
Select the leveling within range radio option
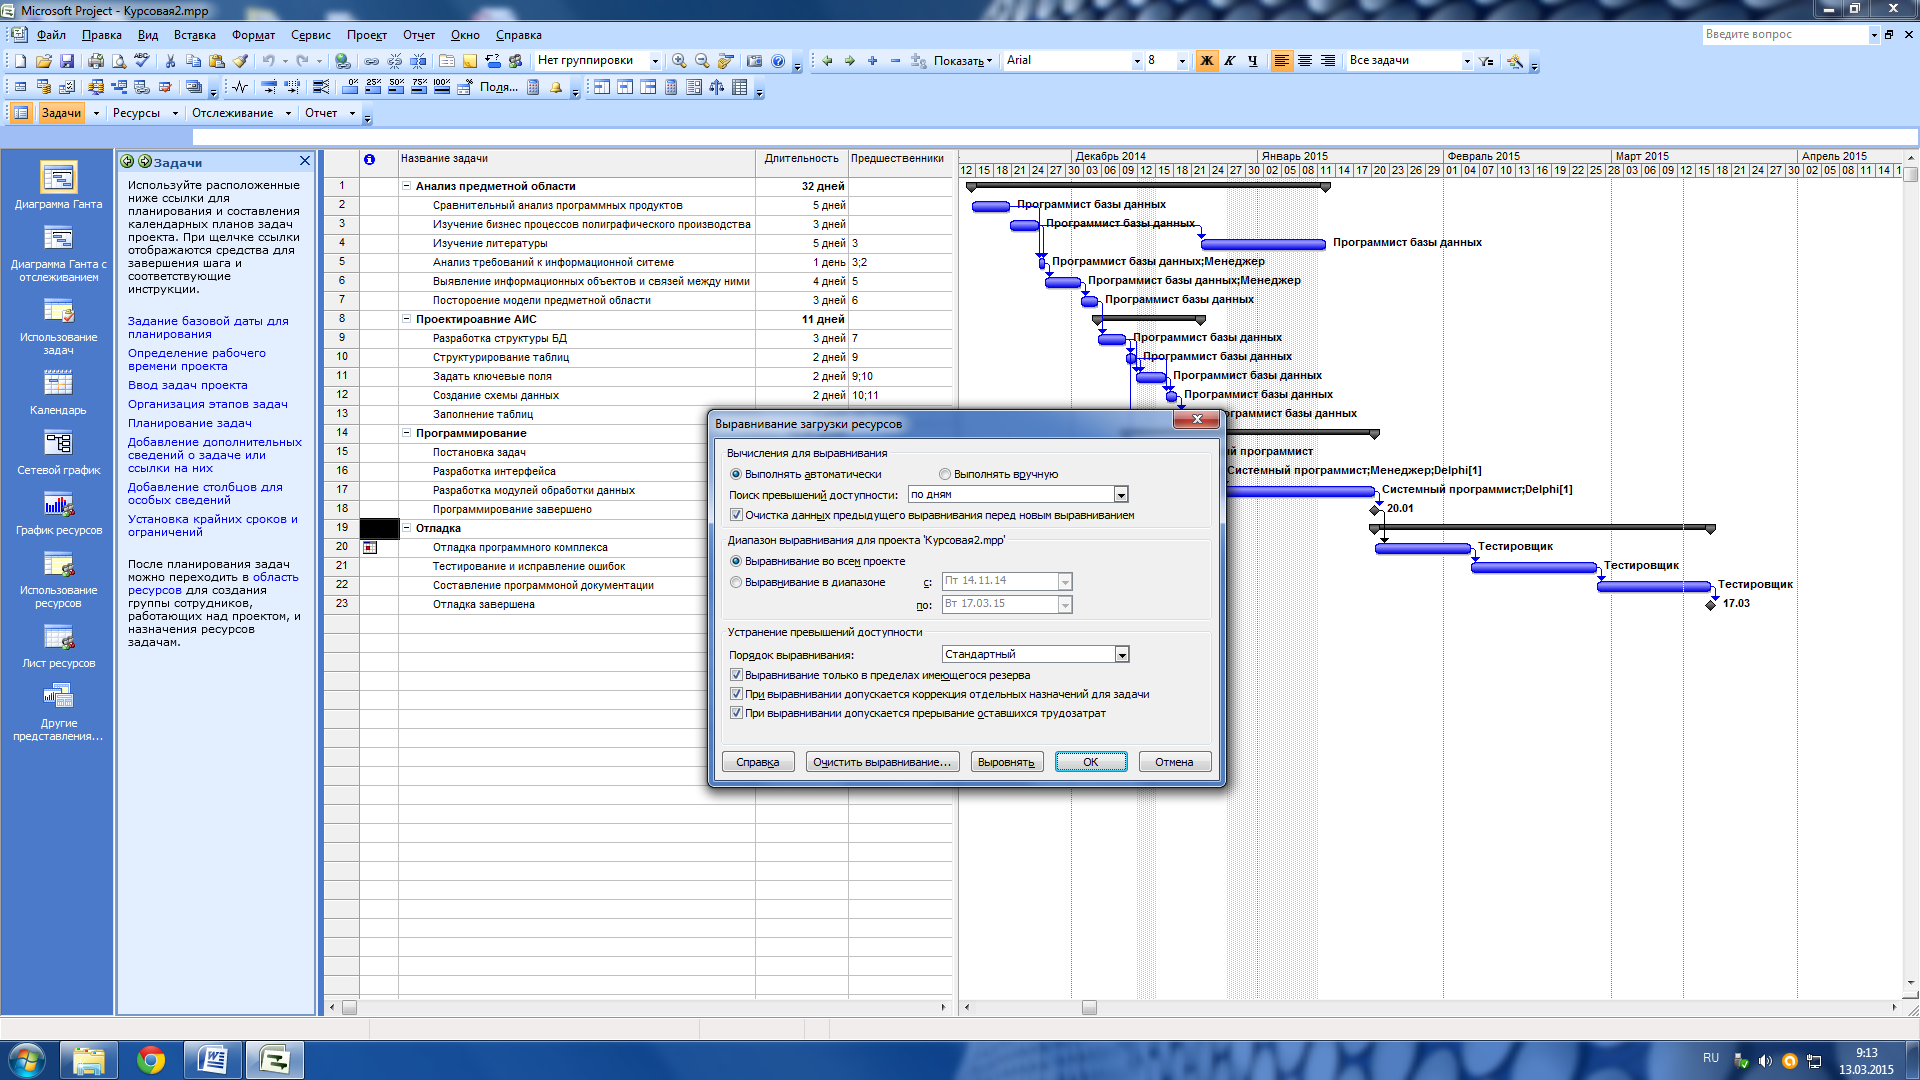coord(736,582)
